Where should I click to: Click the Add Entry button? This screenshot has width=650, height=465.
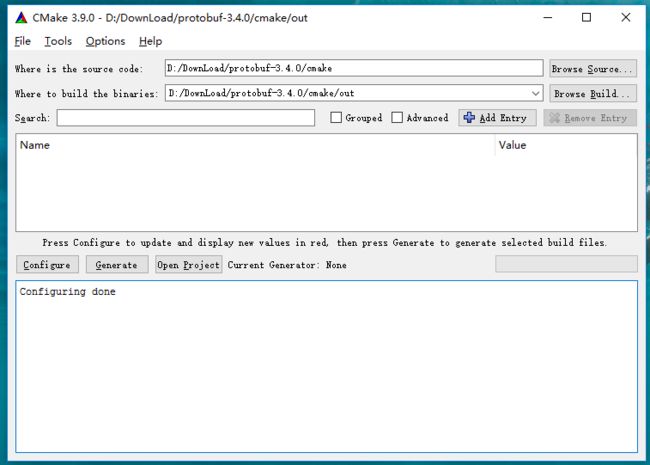coord(497,118)
